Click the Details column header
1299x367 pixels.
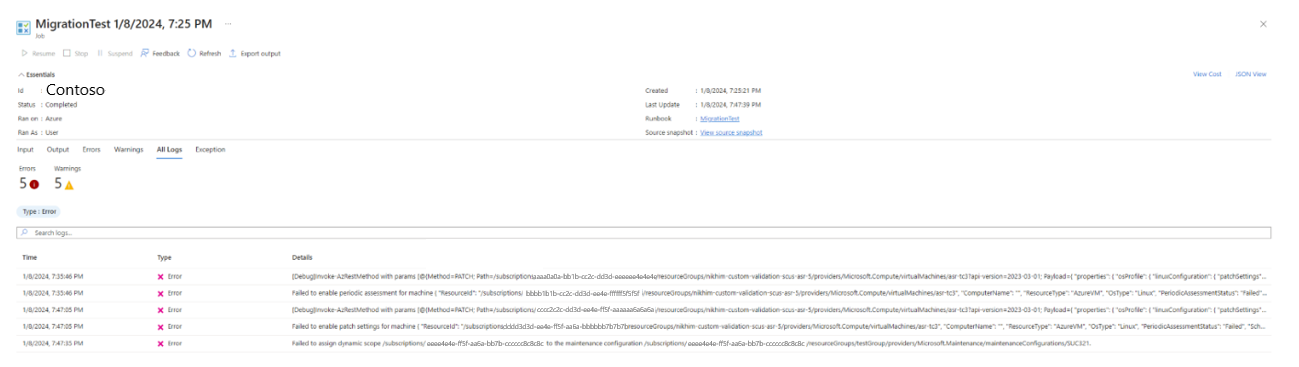302,257
